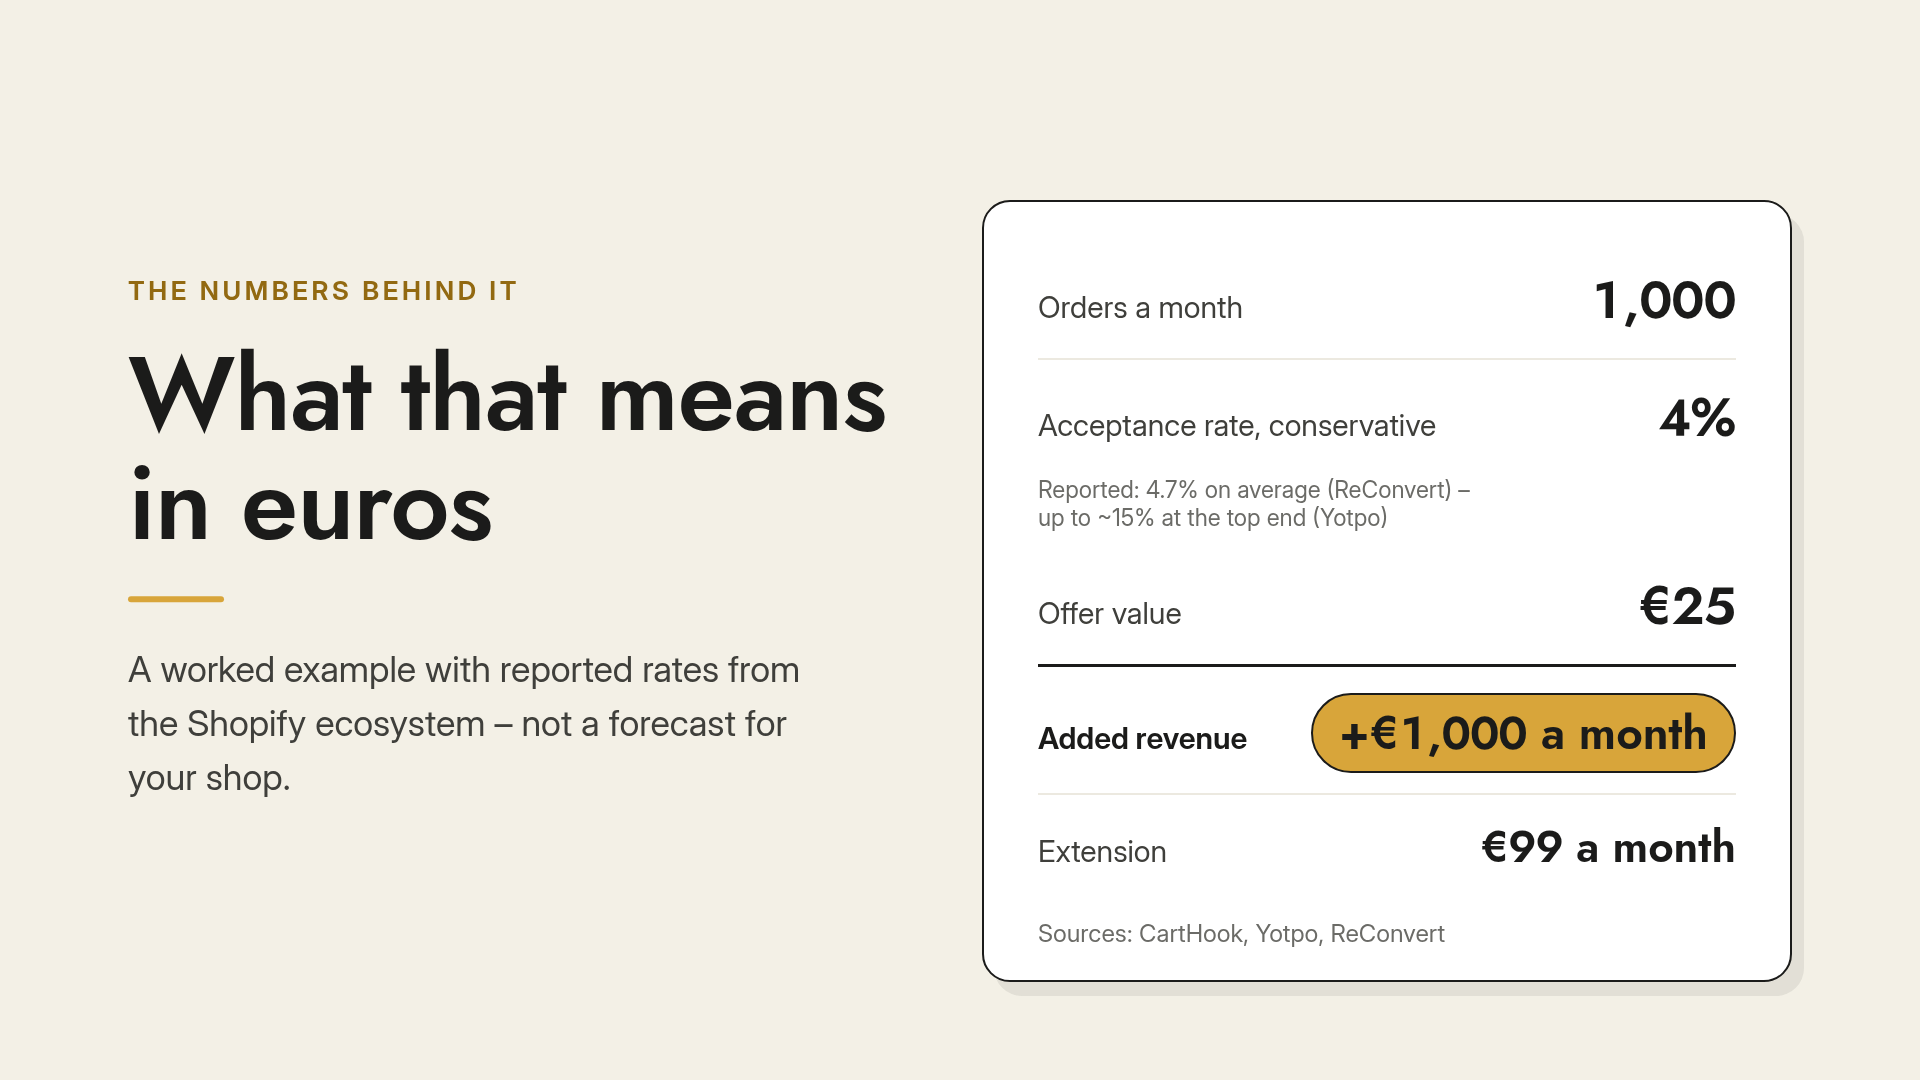1920x1080 pixels.
Task: Click 'THE NUMBERS BEHIND IT' eyebrow label
Action: pos(323,291)
